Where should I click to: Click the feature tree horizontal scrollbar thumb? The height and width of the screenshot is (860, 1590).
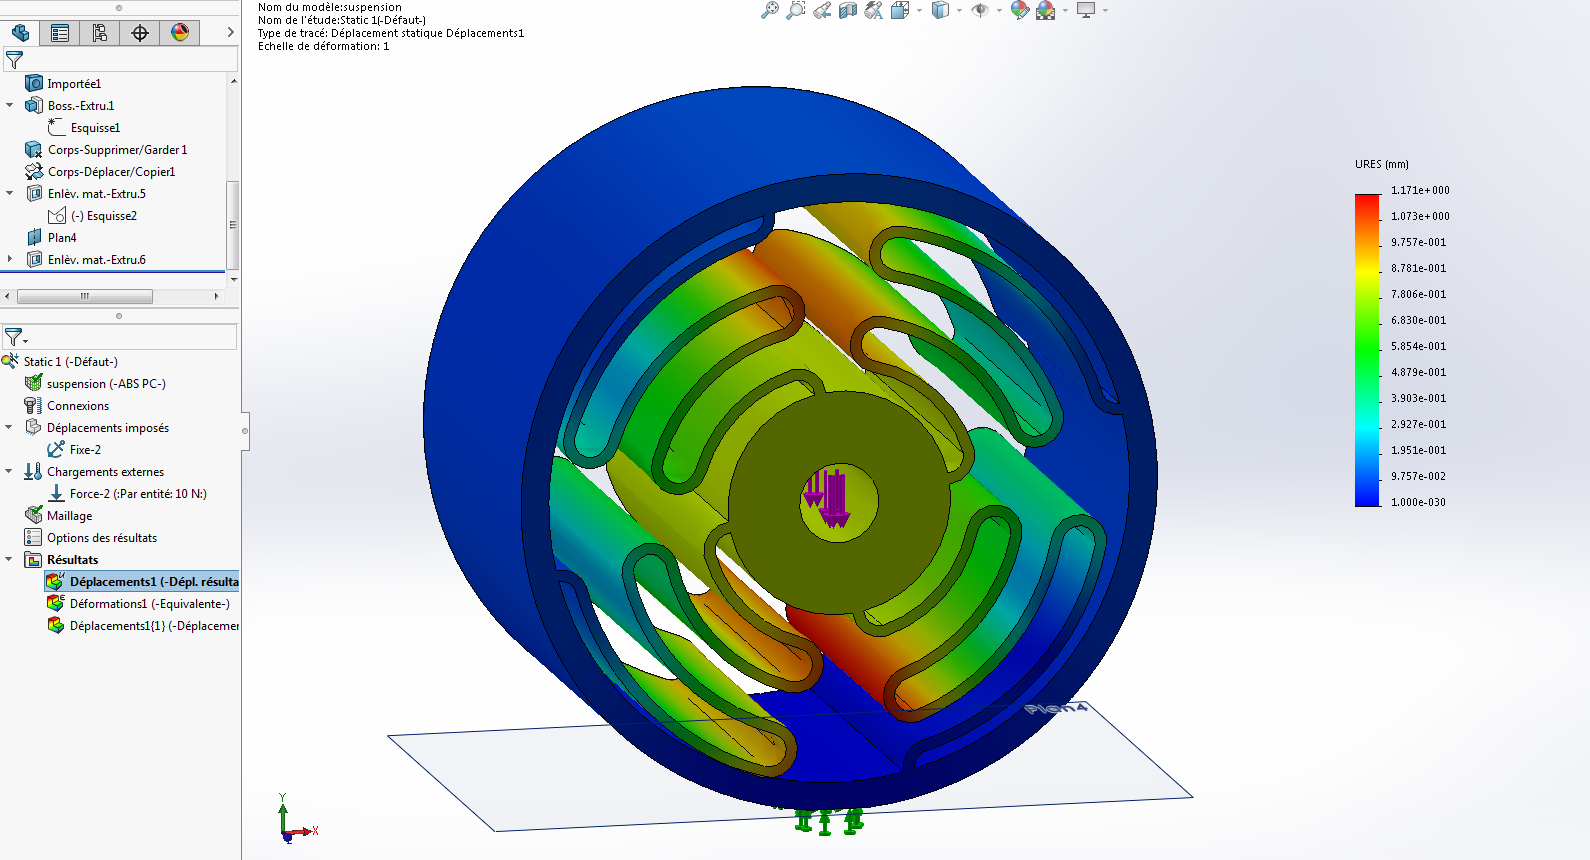pyautogui.click(x=85, y=296)
